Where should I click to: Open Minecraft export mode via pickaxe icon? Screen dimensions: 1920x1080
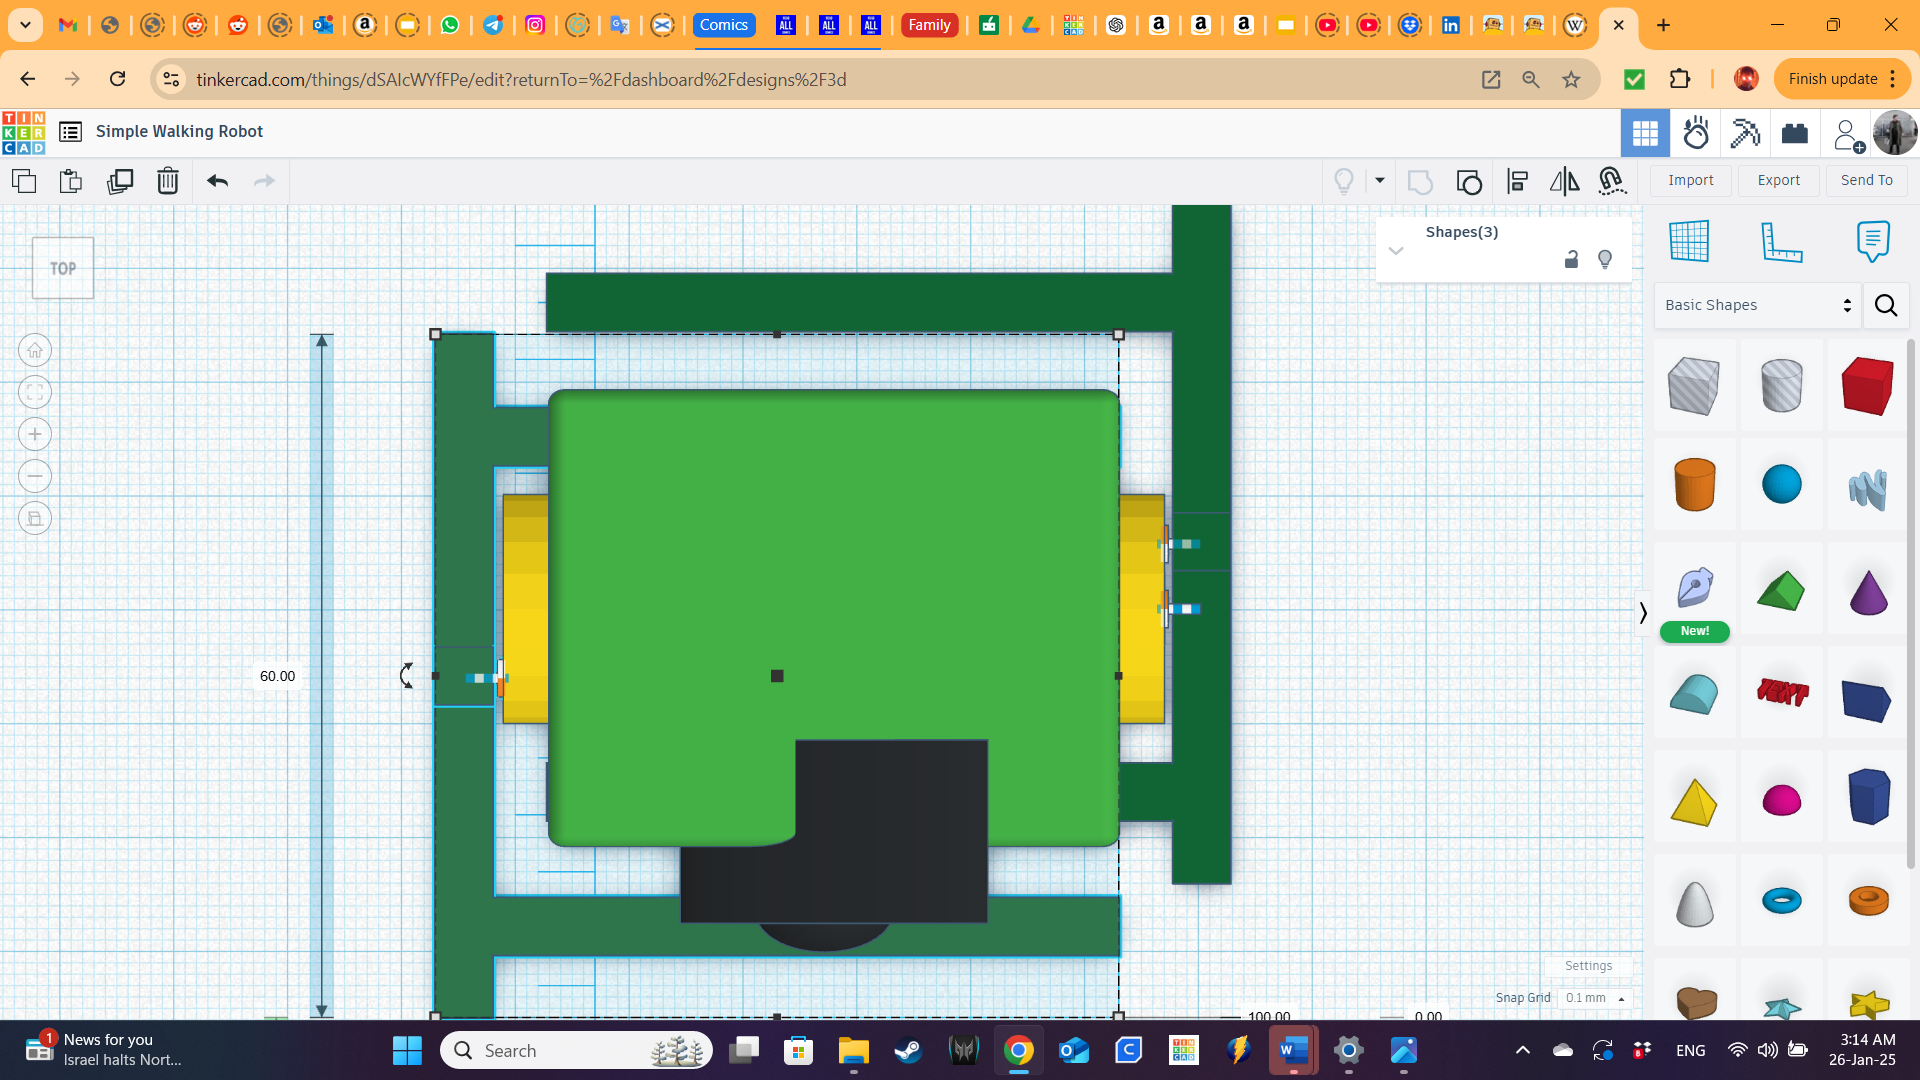tap(1744, 132)
